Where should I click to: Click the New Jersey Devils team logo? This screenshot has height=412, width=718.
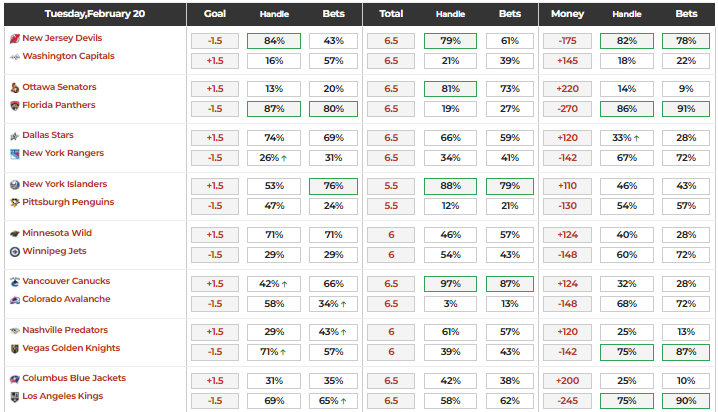click(x=14, y=38)
